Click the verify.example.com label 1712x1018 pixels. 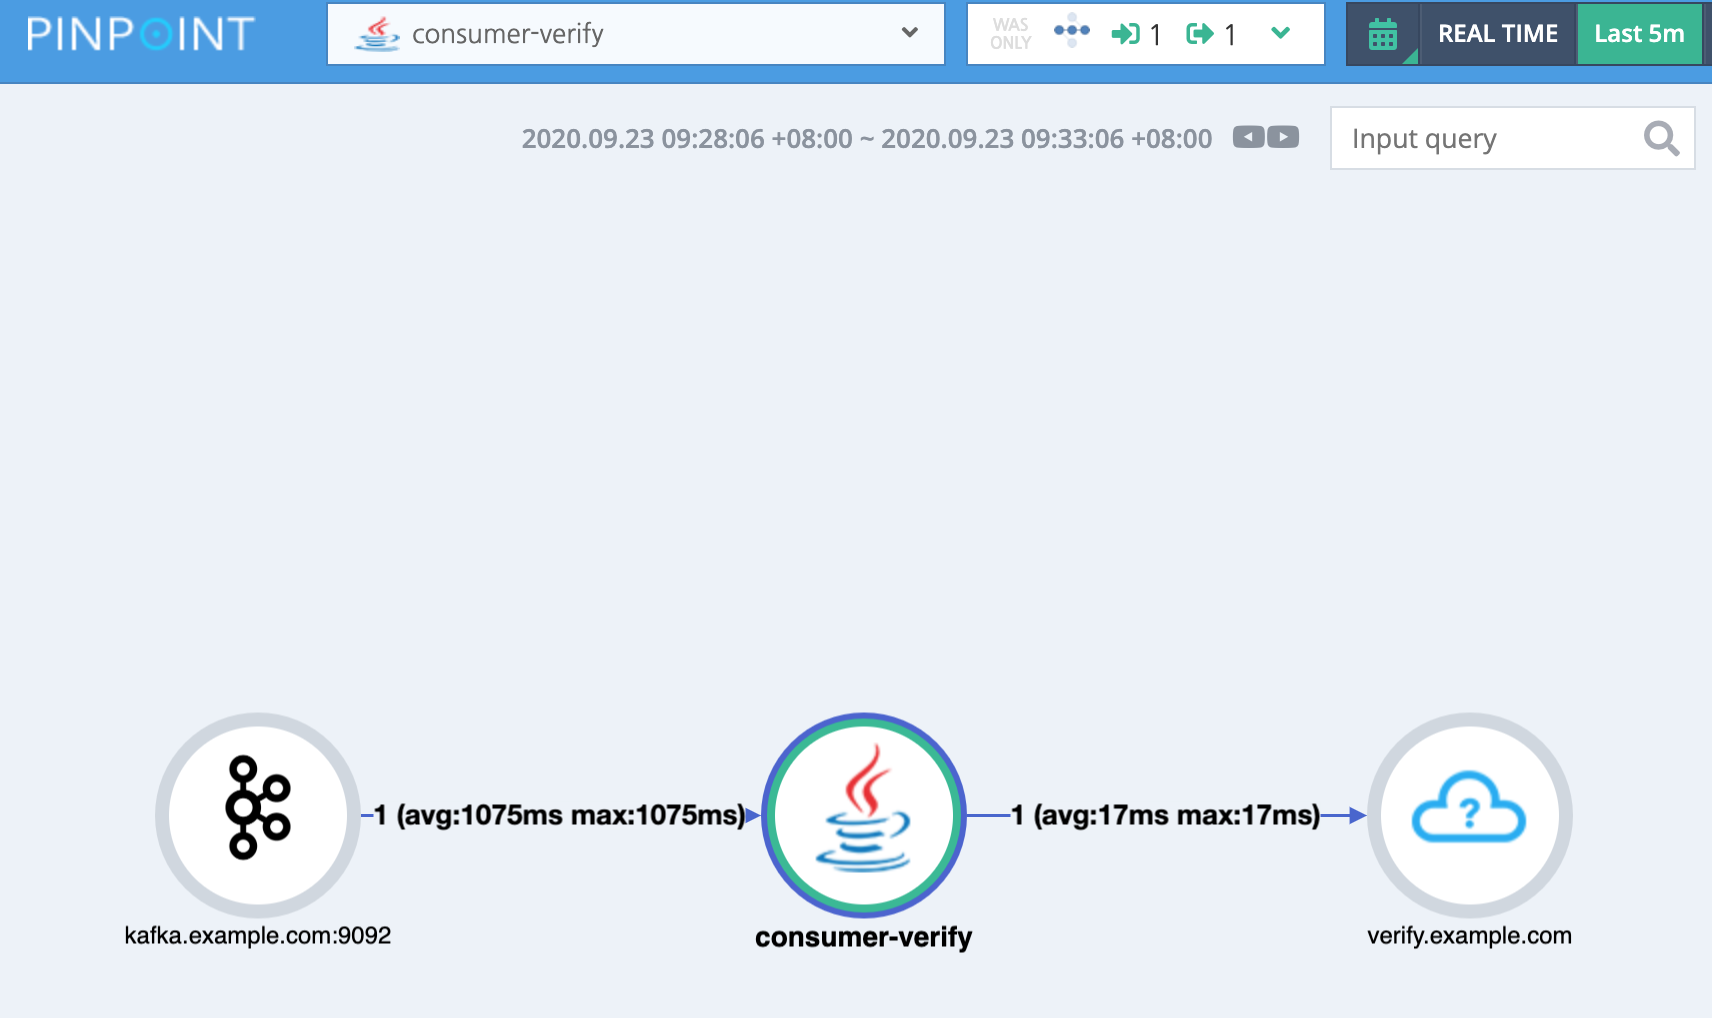(x=1469, y=936)
